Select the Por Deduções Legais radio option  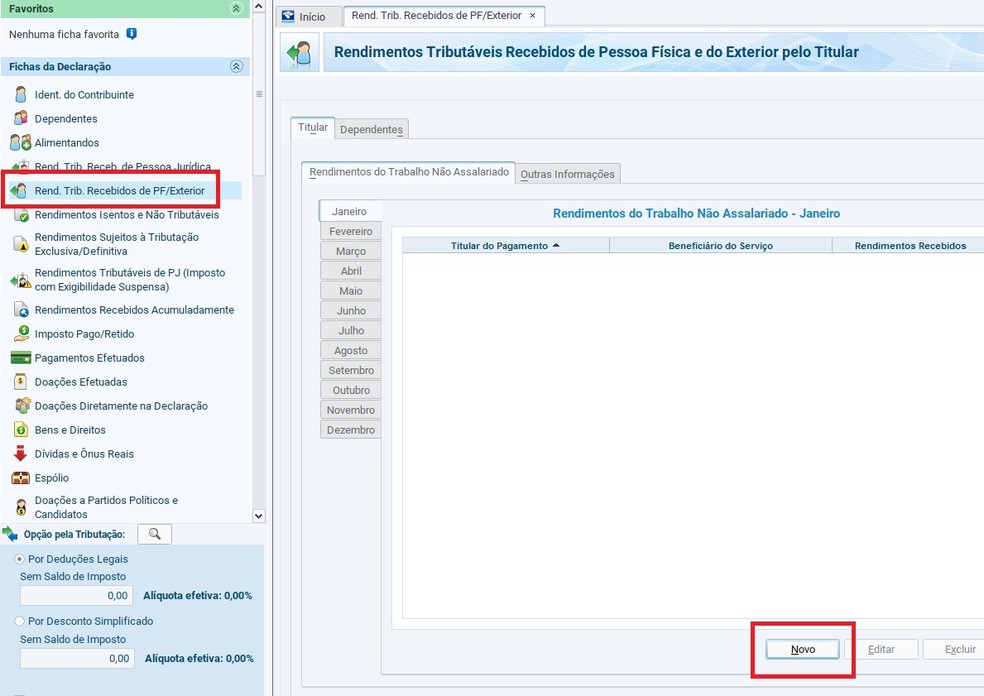[x=20, y=559]
